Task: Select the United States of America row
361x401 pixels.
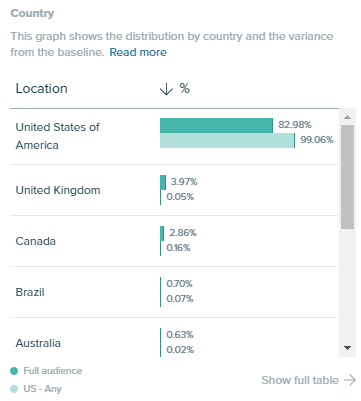Action: tap(174, 136)
